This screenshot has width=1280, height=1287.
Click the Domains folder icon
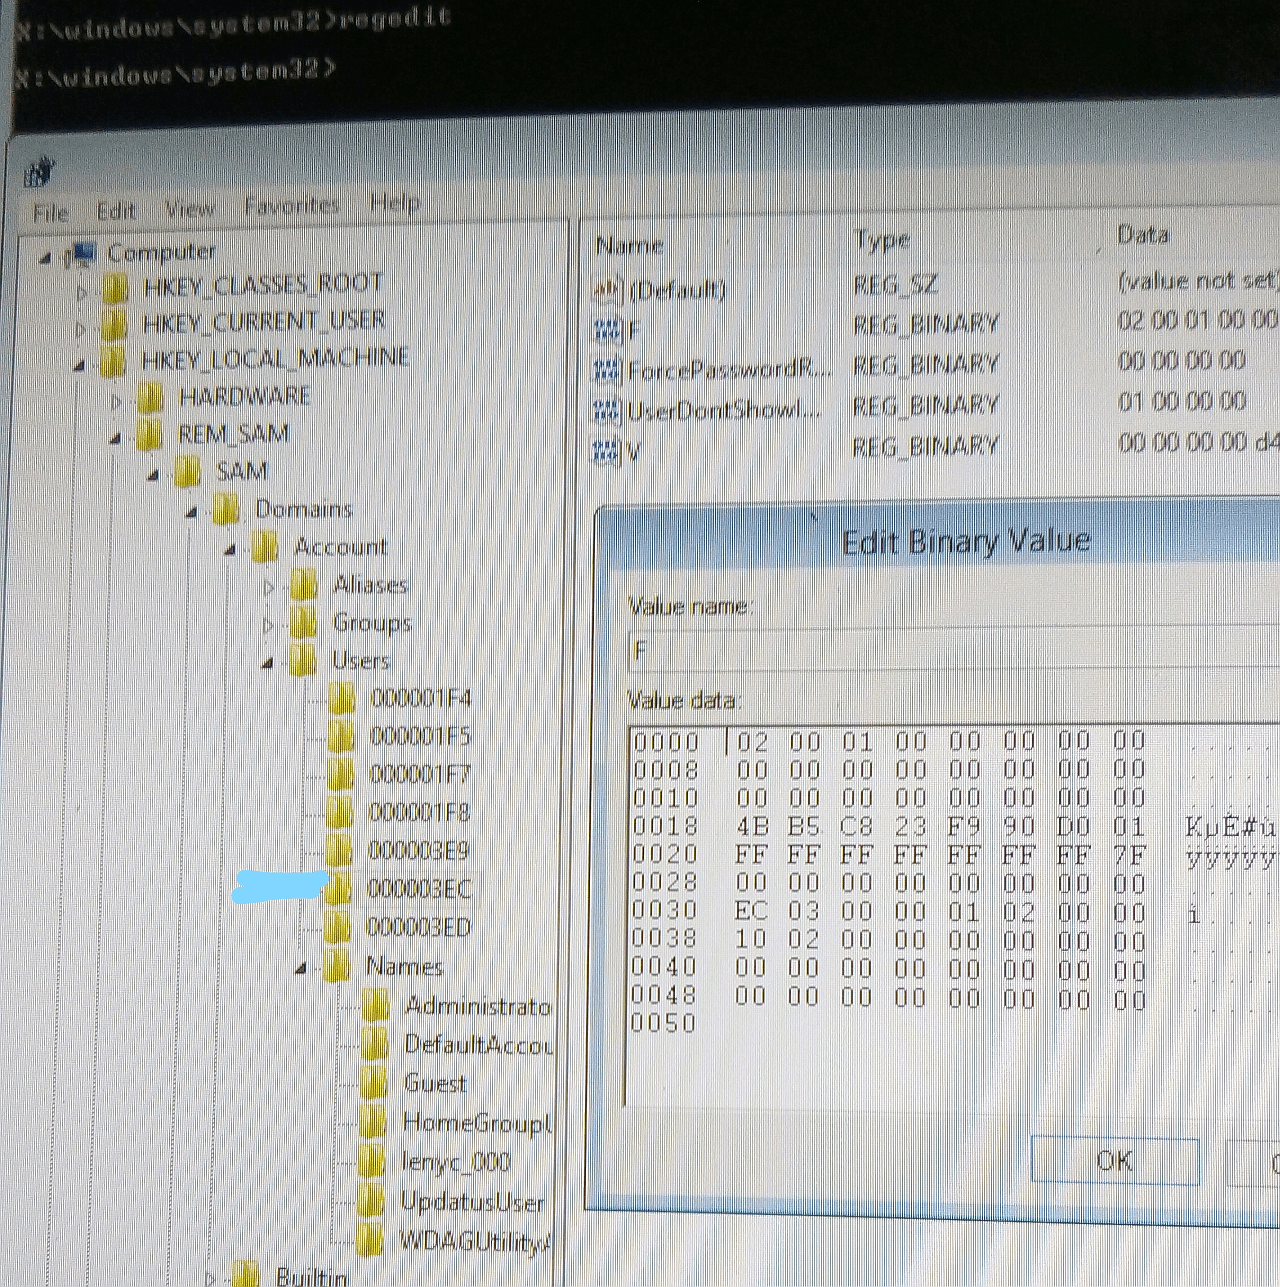pyautogui.click(x=226, y=511)
